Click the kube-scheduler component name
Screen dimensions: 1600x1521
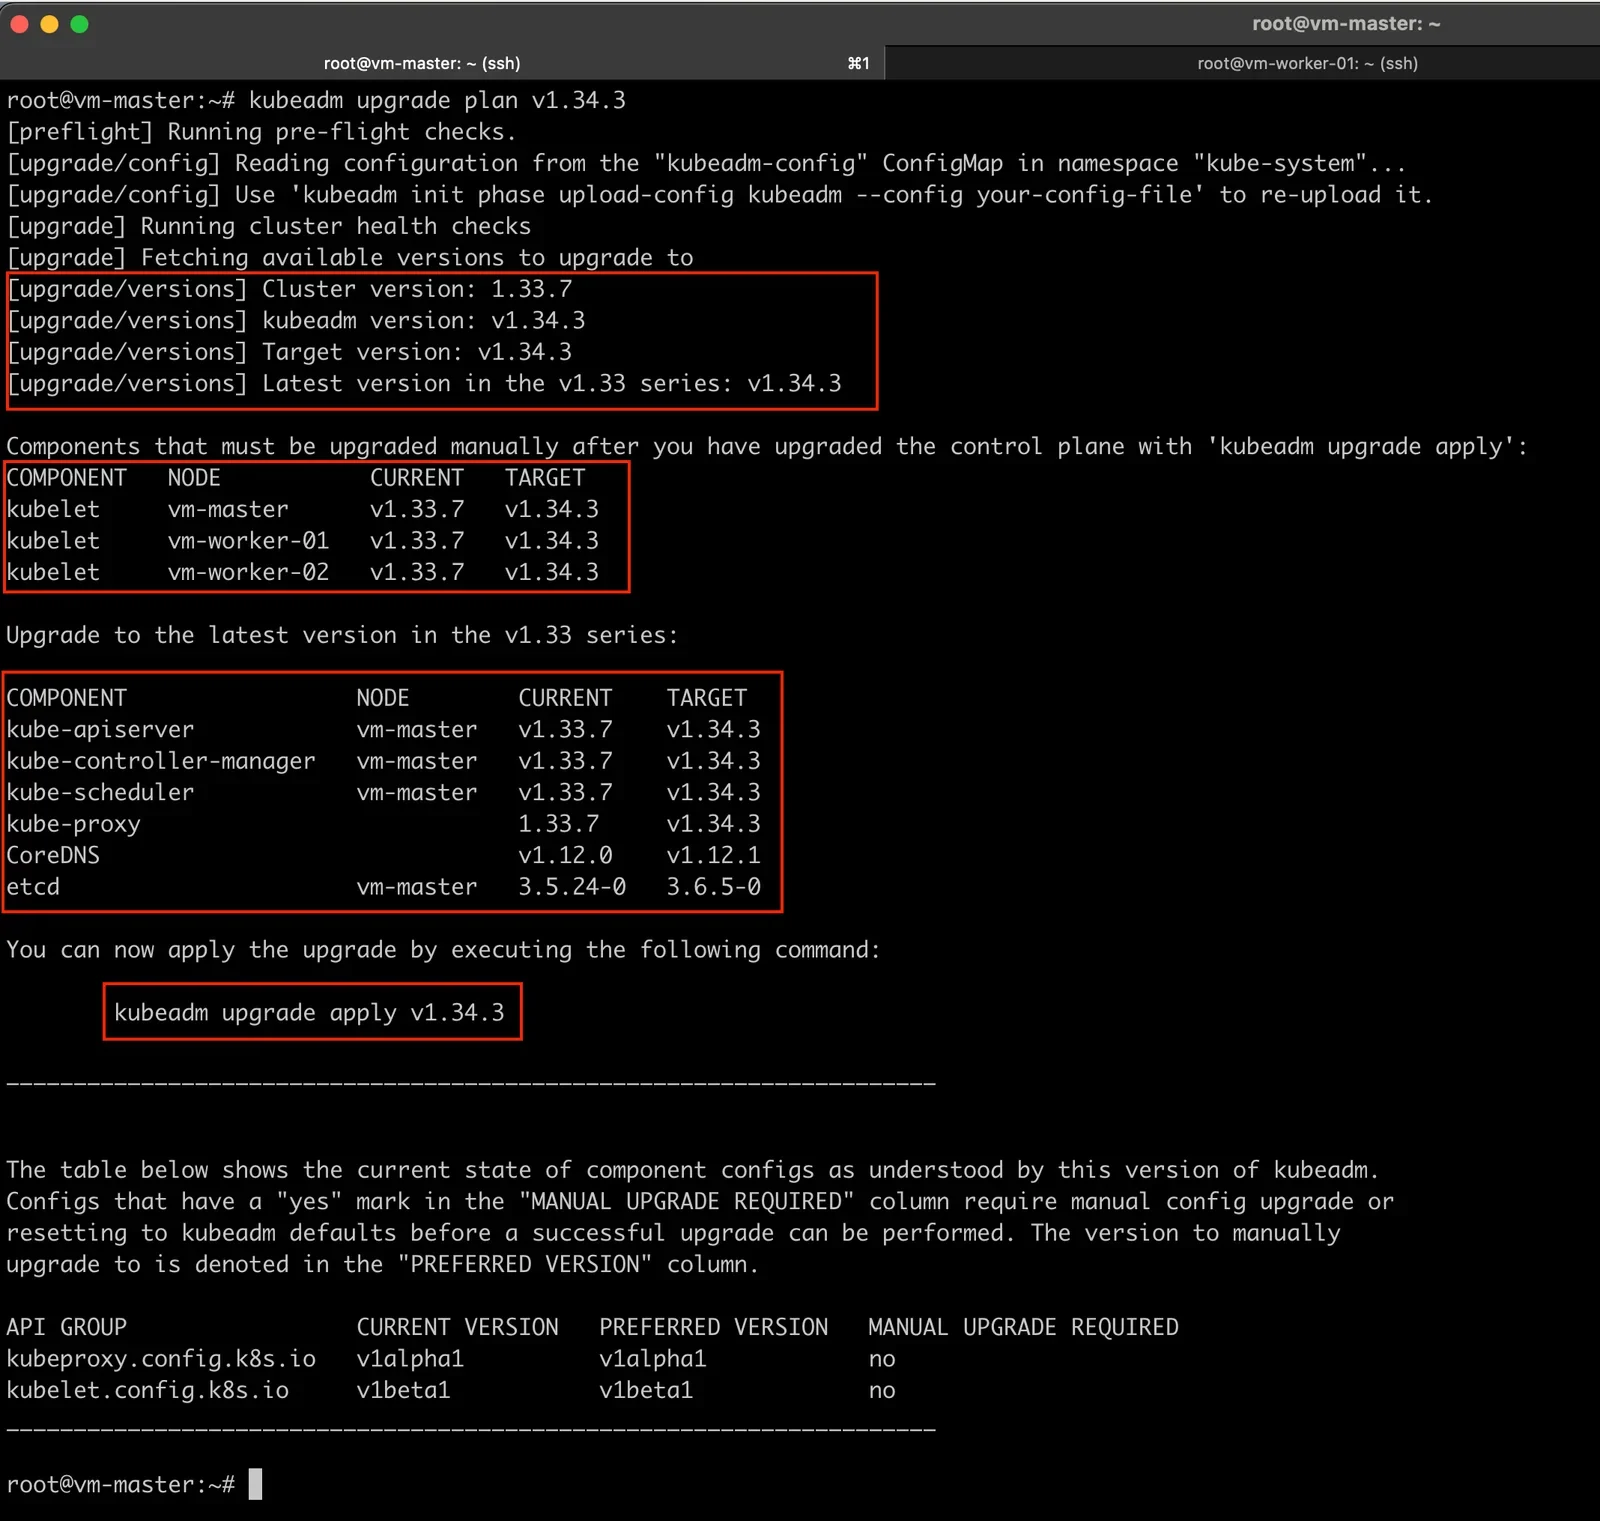100,792
